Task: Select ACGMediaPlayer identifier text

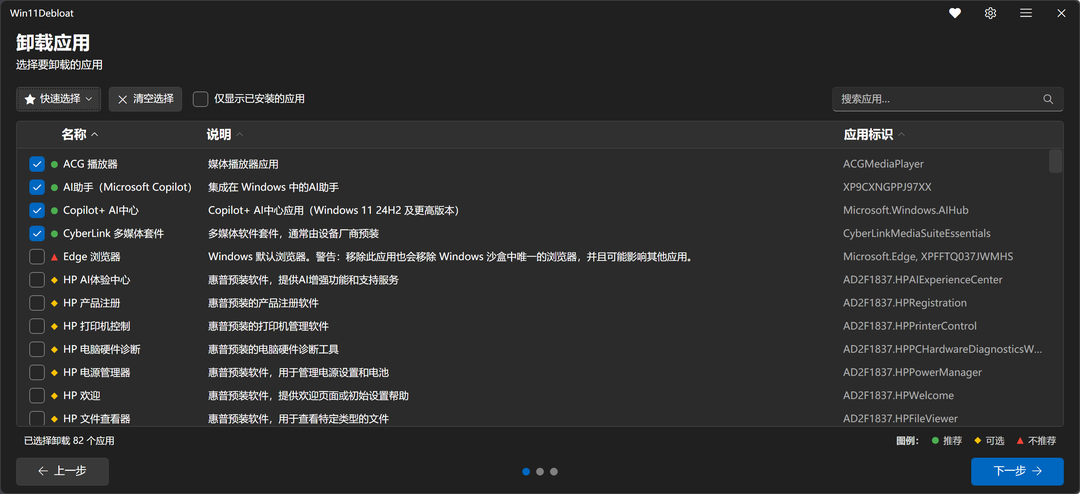Action: [883, 164]
